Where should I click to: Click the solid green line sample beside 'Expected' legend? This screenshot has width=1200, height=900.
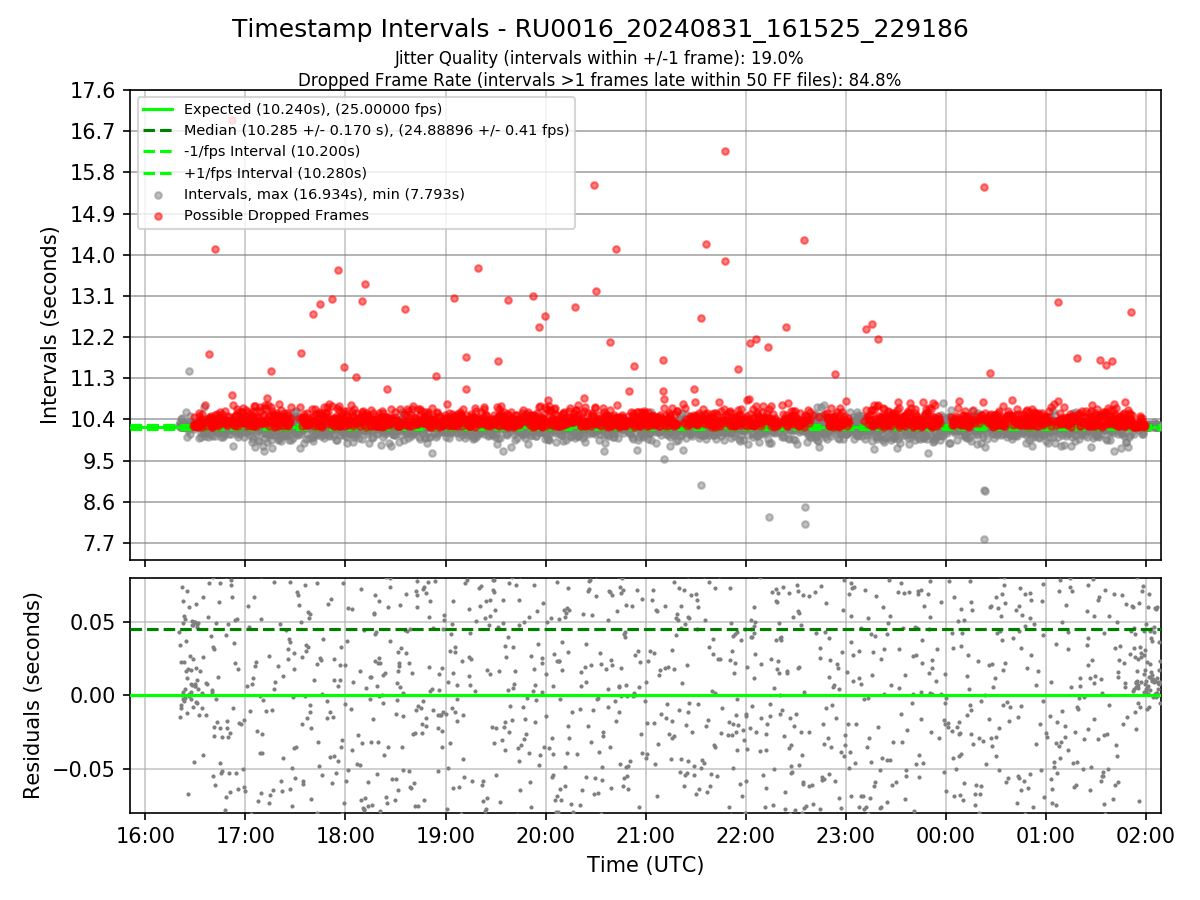[x=159, y=109]
